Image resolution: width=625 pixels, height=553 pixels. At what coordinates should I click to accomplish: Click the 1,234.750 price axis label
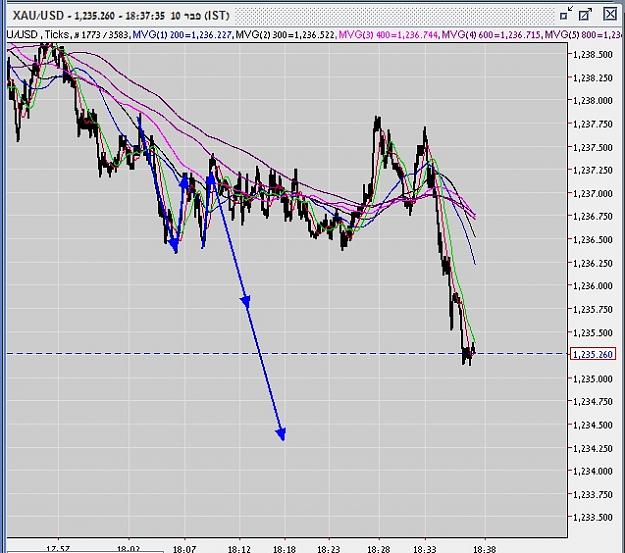point(593,401)
